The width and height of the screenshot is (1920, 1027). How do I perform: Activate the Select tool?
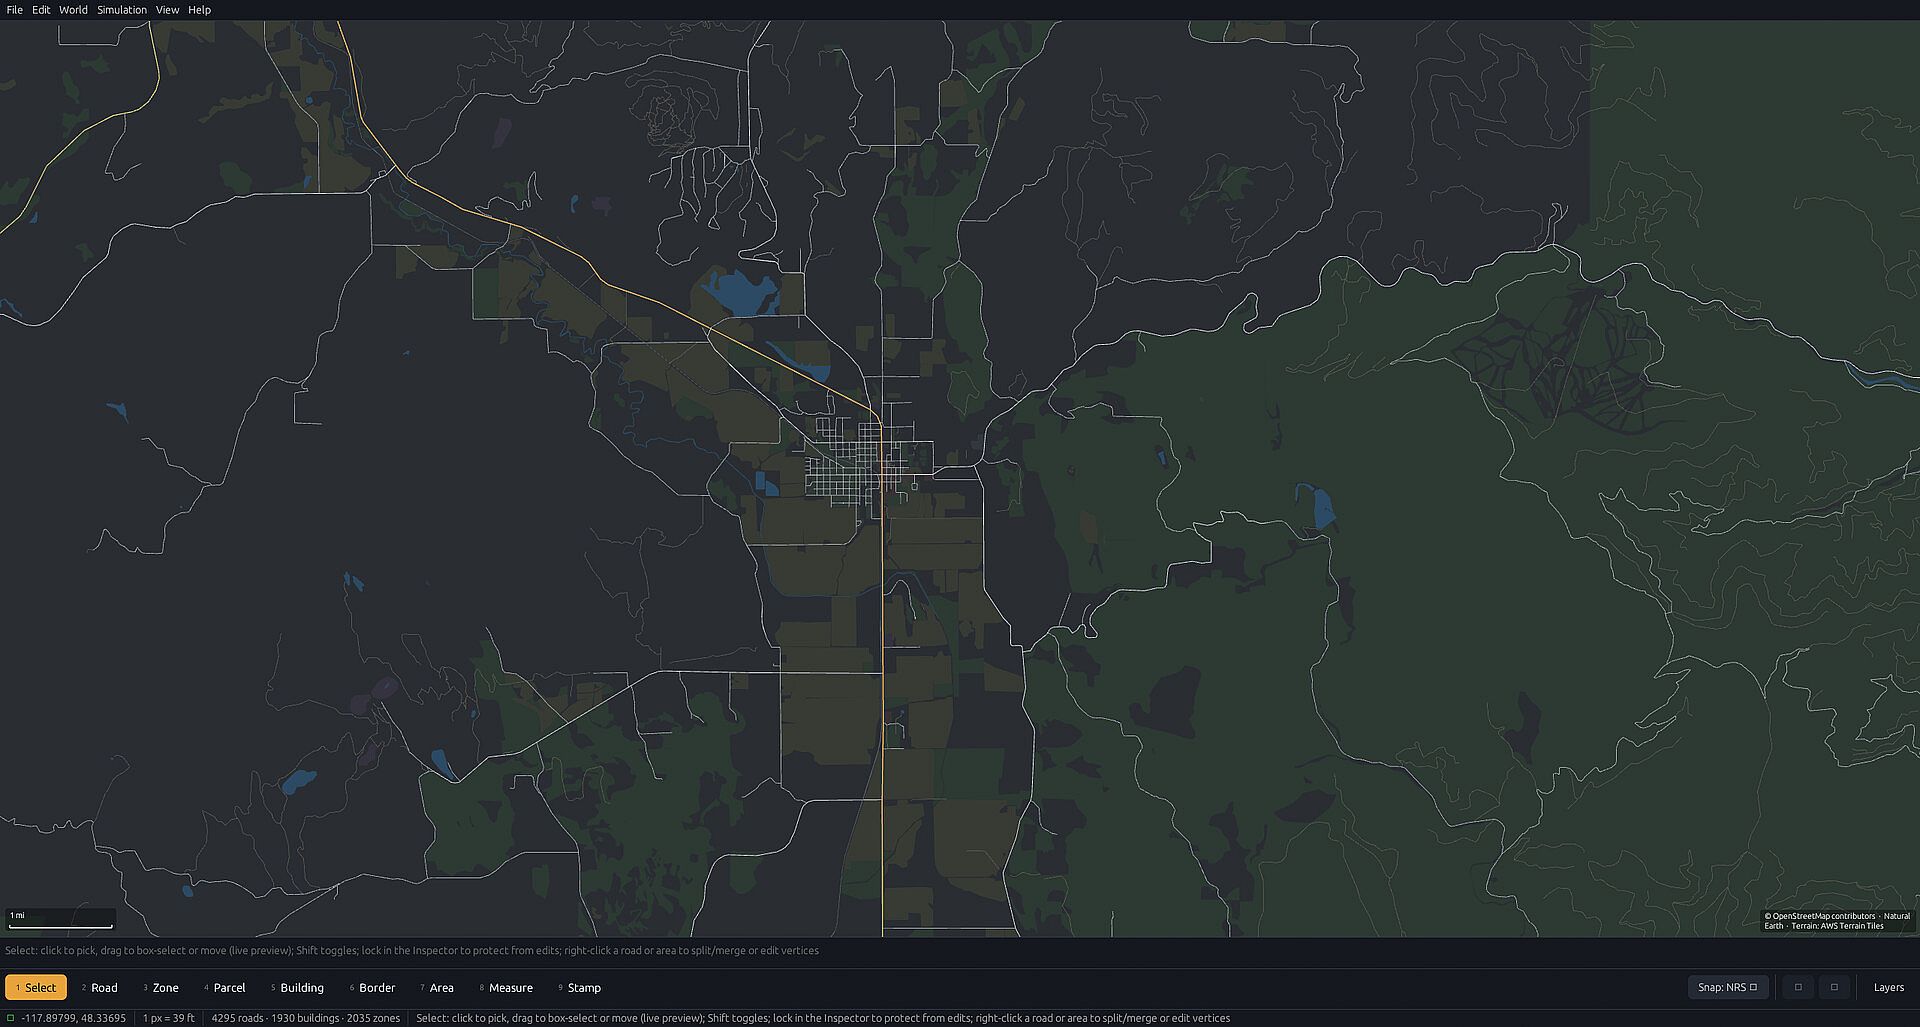36,987
